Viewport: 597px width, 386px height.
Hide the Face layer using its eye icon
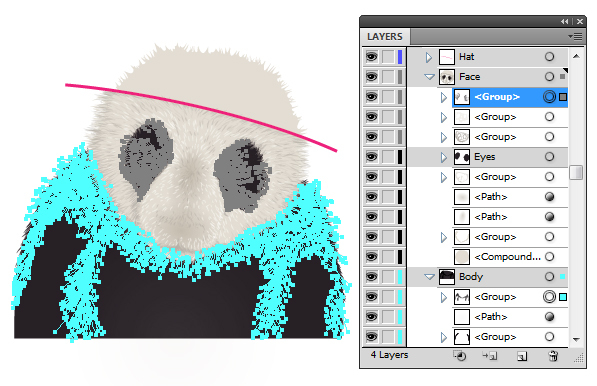pos(371,77)
